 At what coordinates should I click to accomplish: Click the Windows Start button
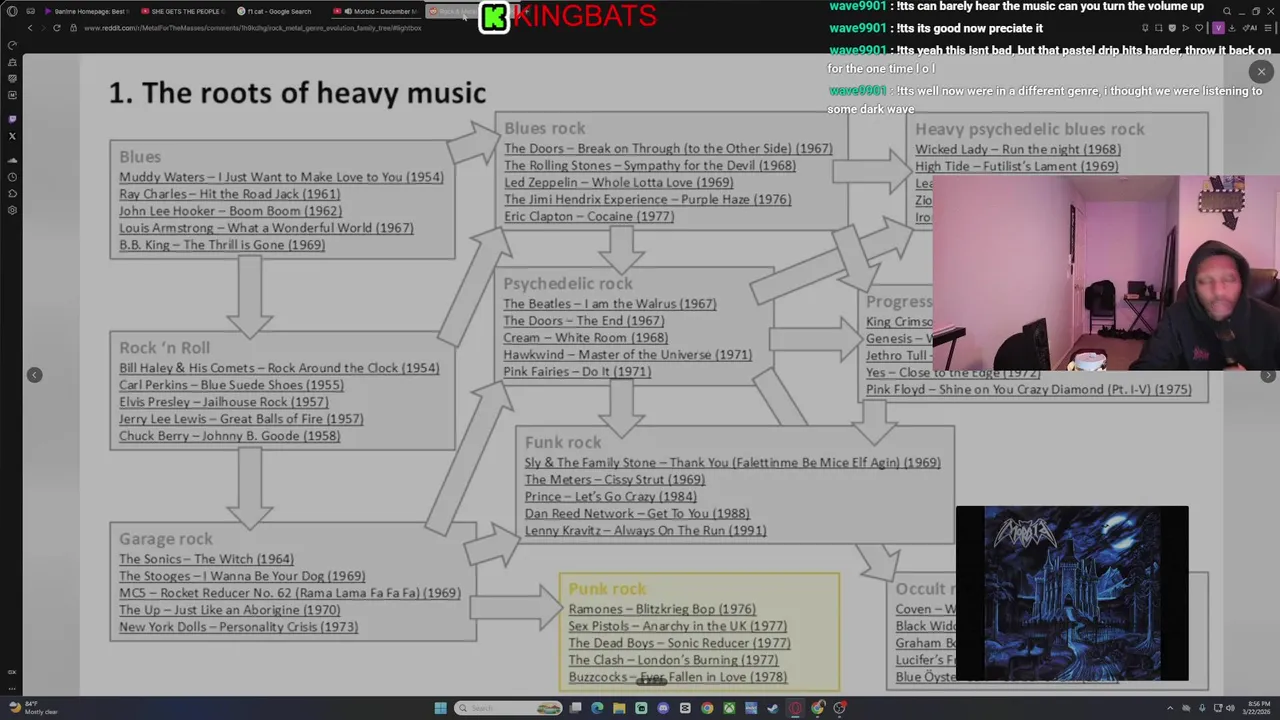pos(441,708)
